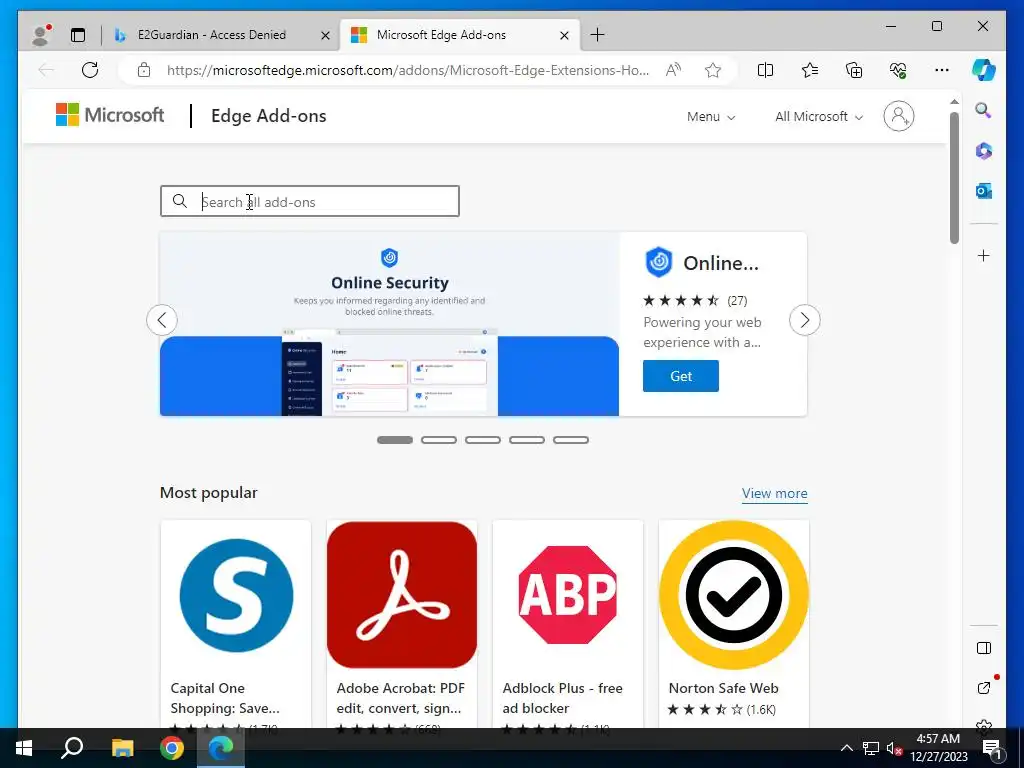Open the taskbar clock showing 4:57 AM
The height and width of the screenshot is (768, 1024).
938,748
